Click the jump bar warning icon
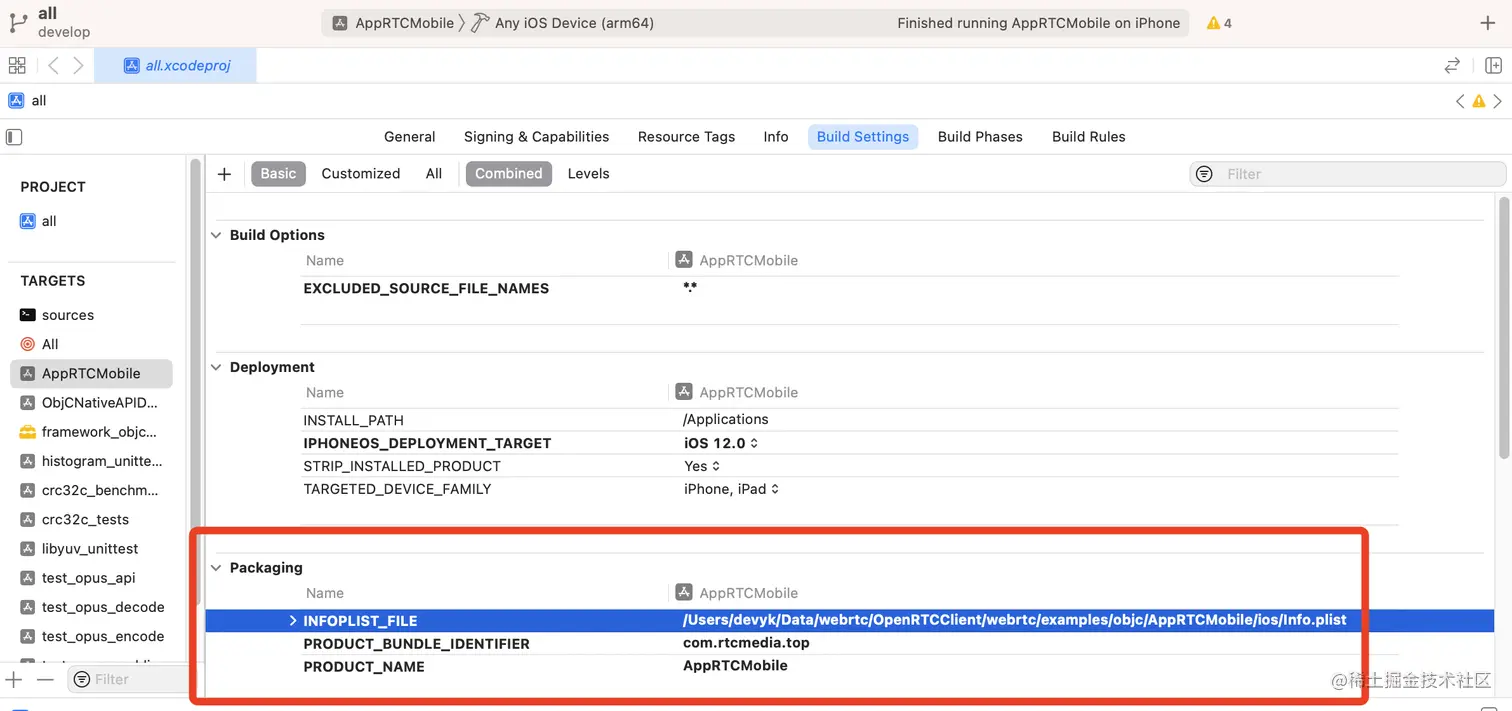This screenshot has height=711, width=1512. [1479, 101]
